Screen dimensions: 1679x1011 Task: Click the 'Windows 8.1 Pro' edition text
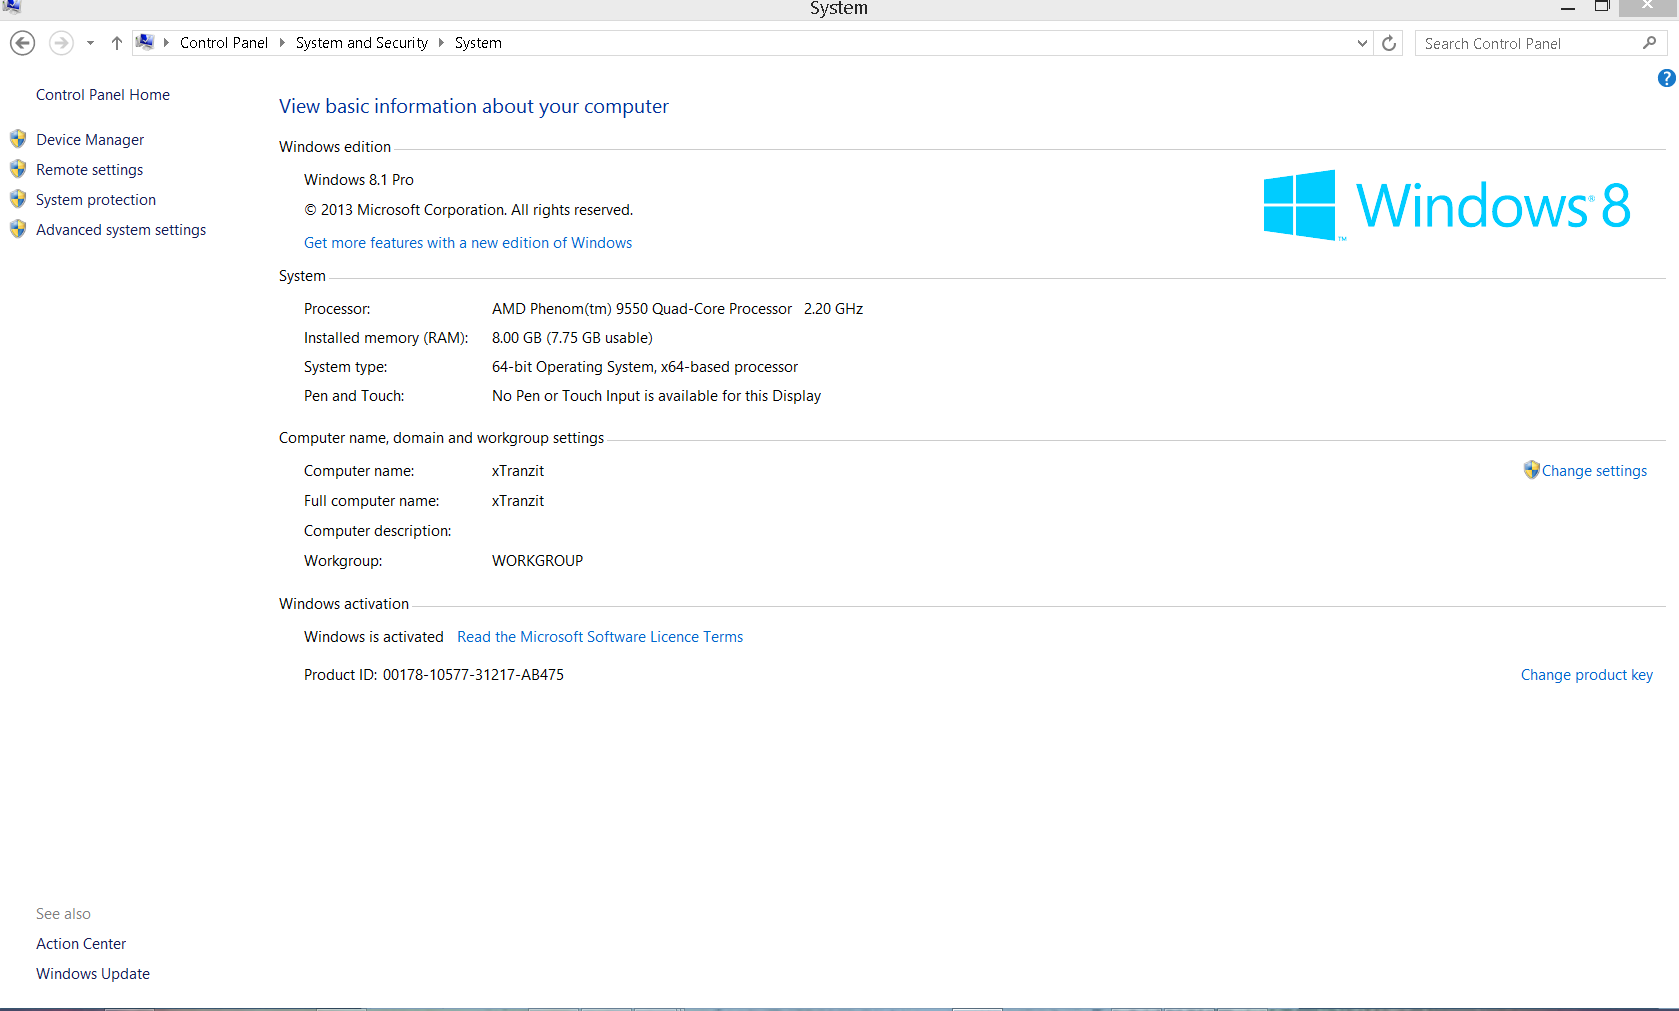click(x=359, y=180)
